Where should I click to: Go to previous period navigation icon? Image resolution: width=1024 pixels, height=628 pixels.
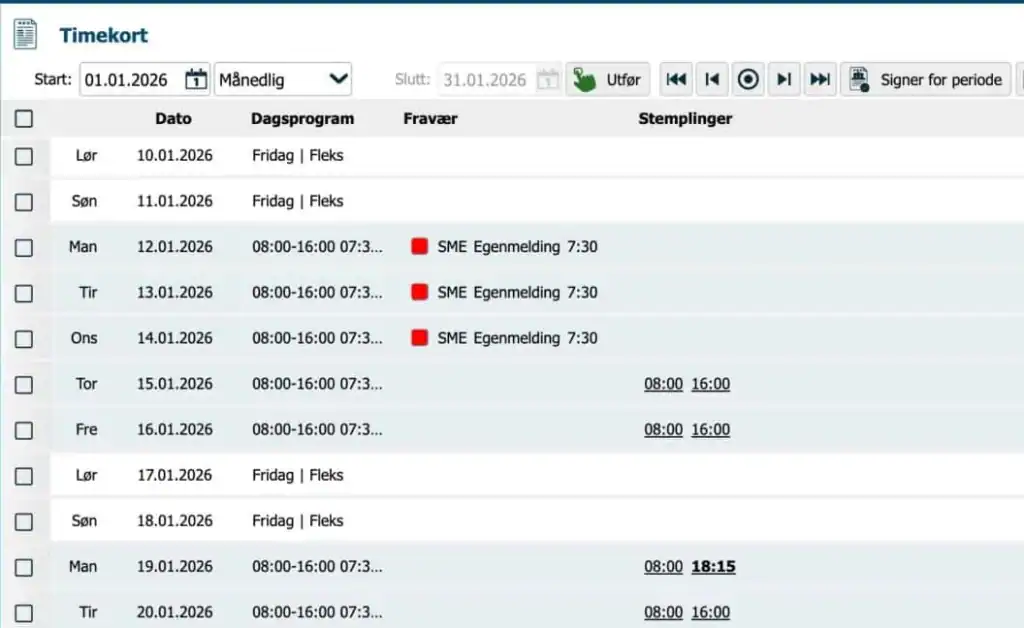tap(712, 80)
